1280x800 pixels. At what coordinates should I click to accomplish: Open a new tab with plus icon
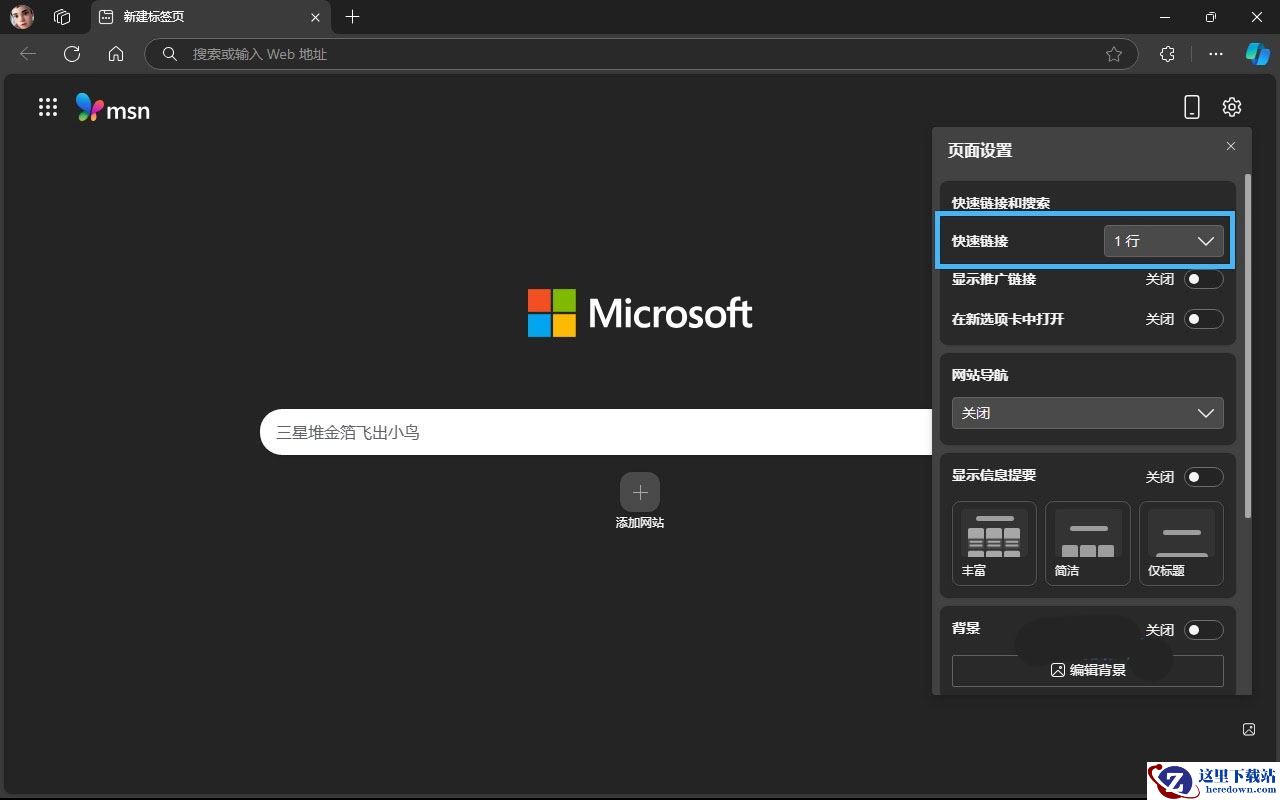coord(352,17)
